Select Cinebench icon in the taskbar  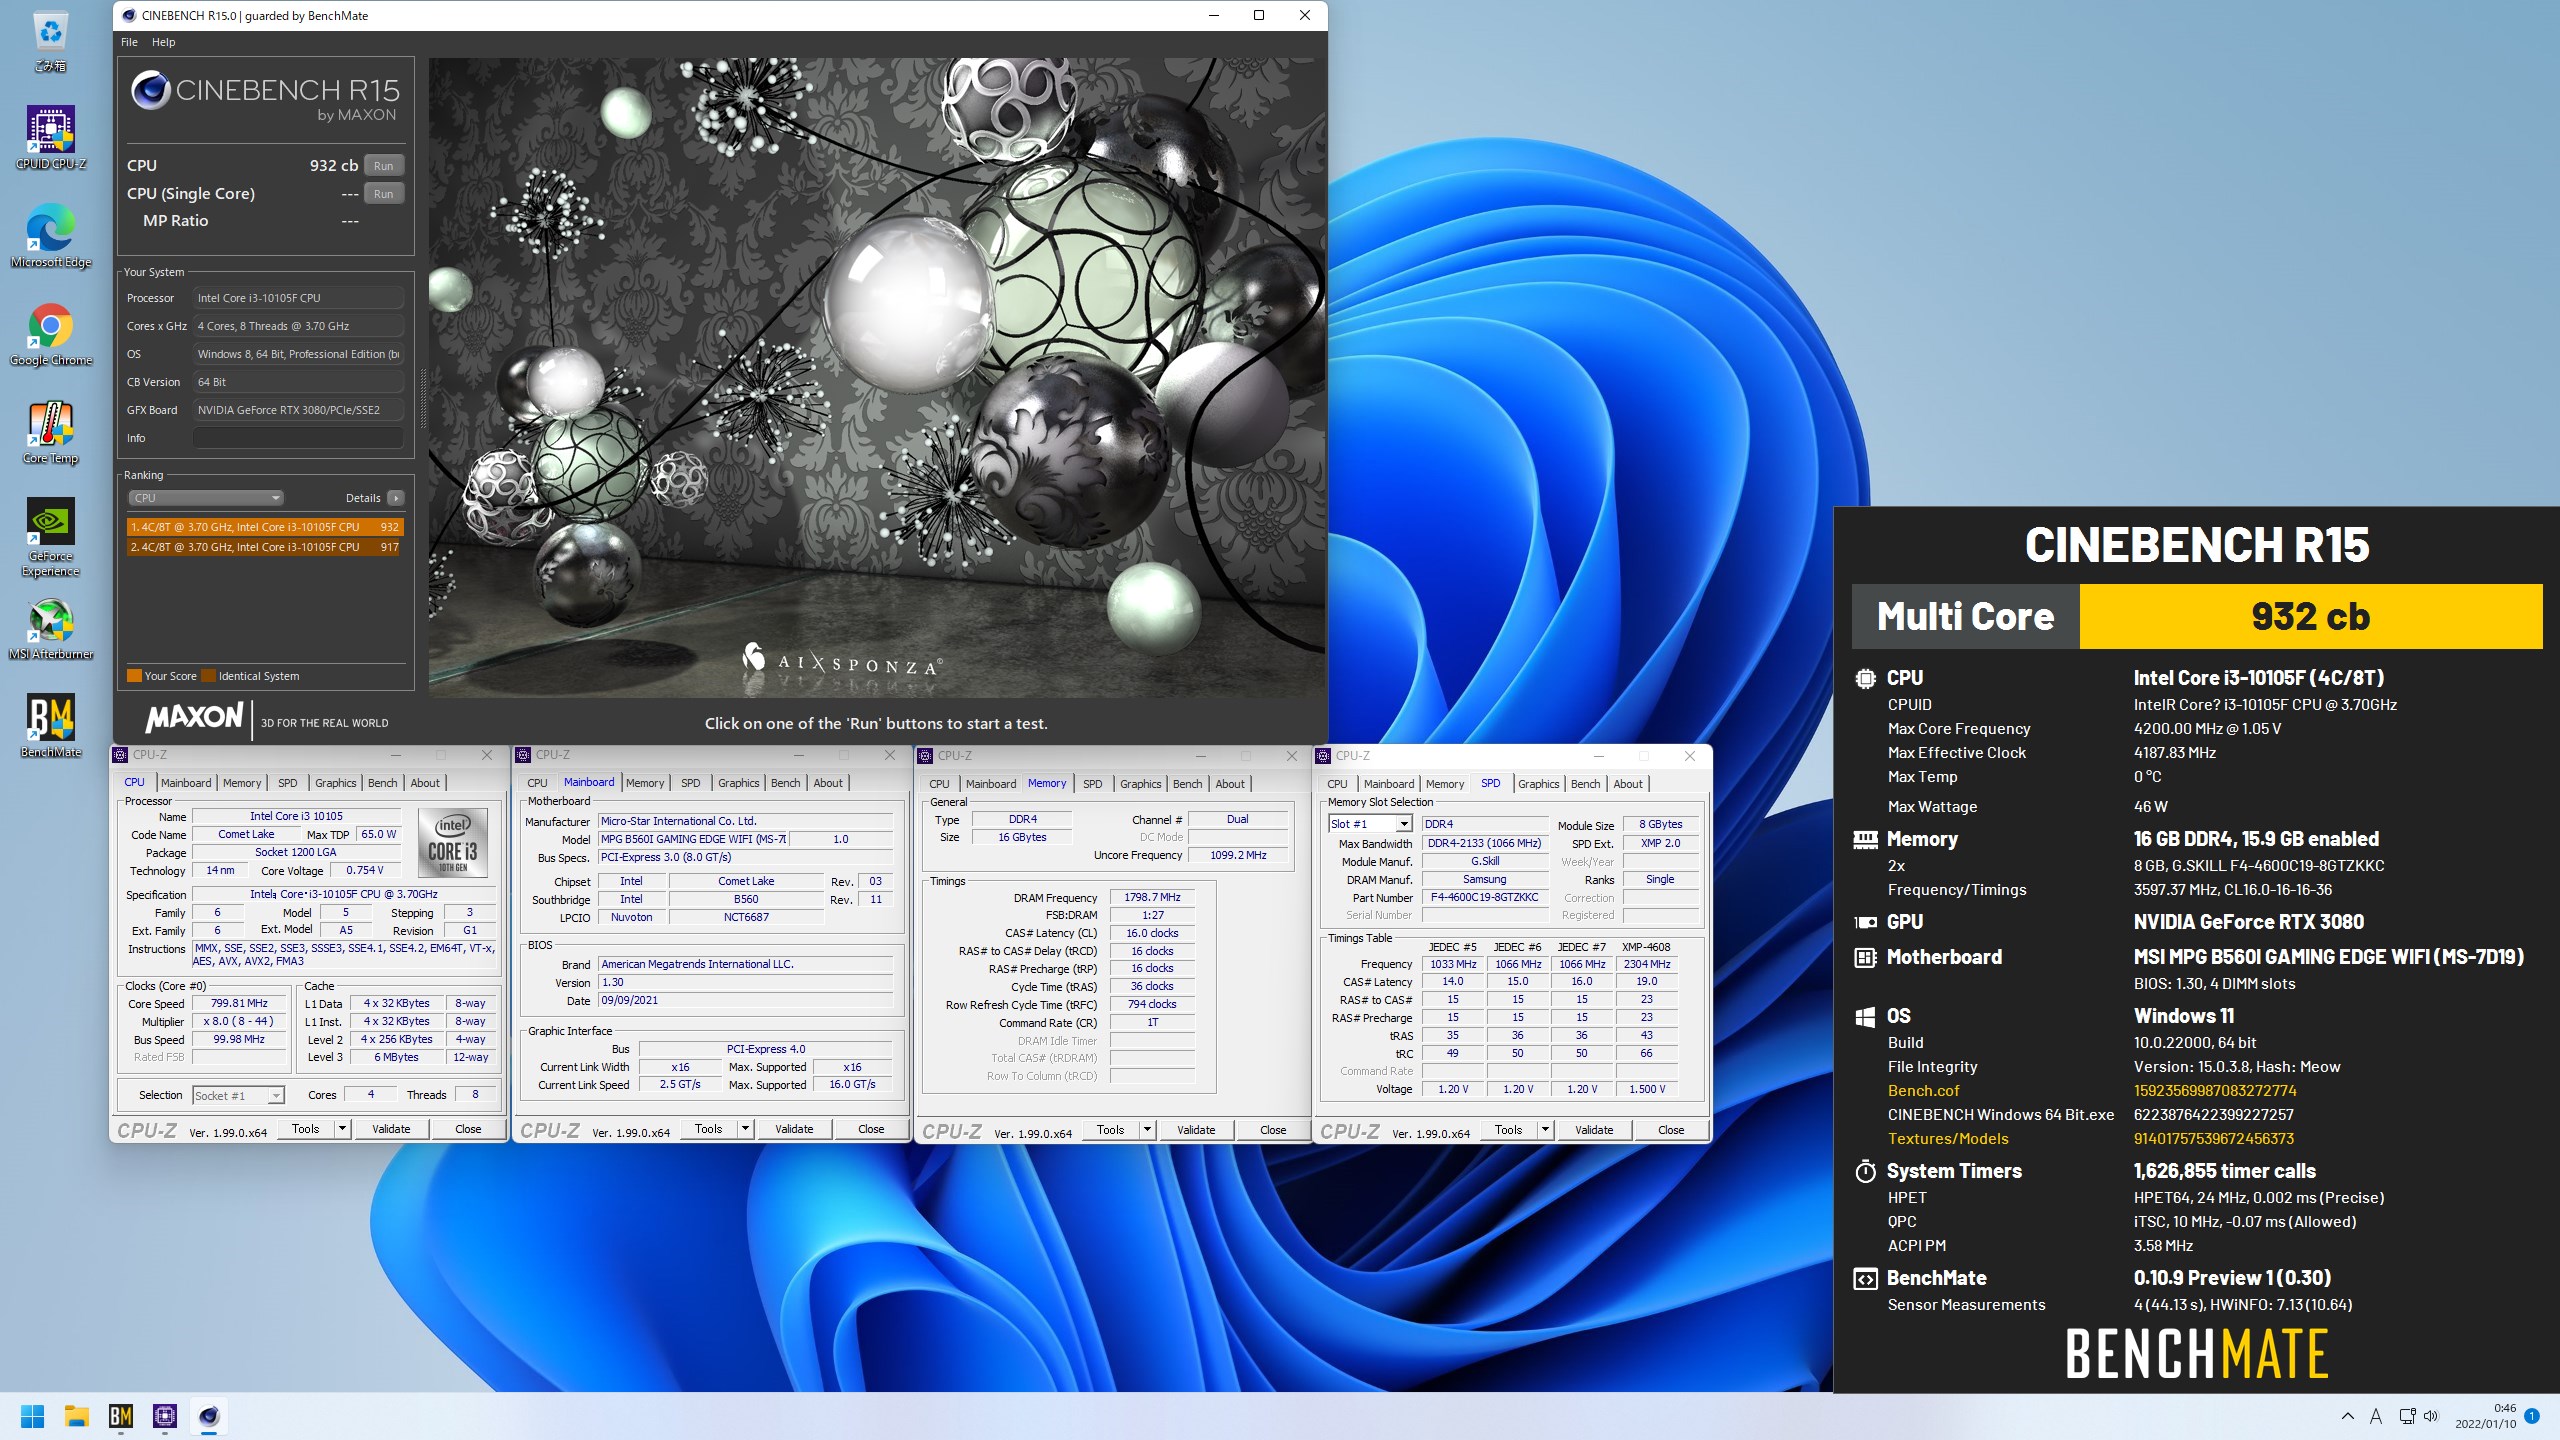pyautogui.click(x=209, y=1416)
